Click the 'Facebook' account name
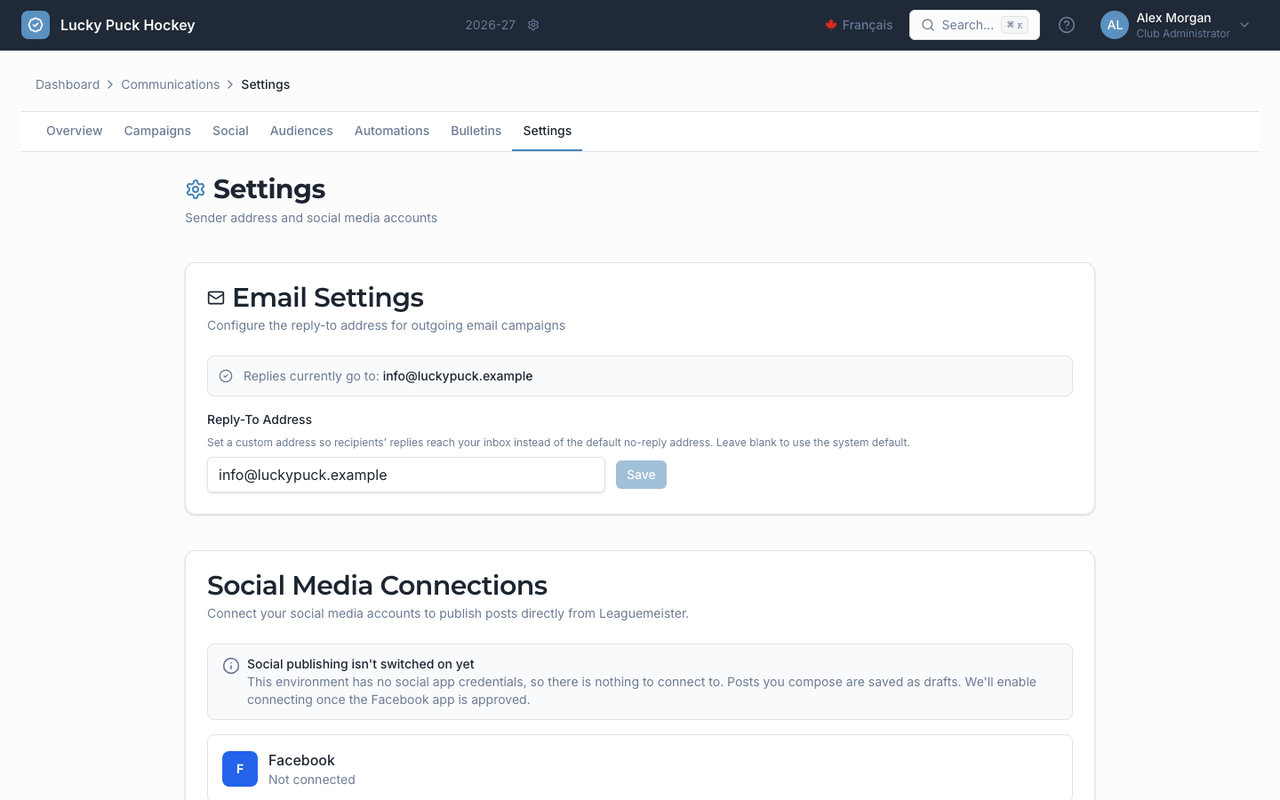The image size is (1280, 800). pyautogui.click(x=301, y=760)
